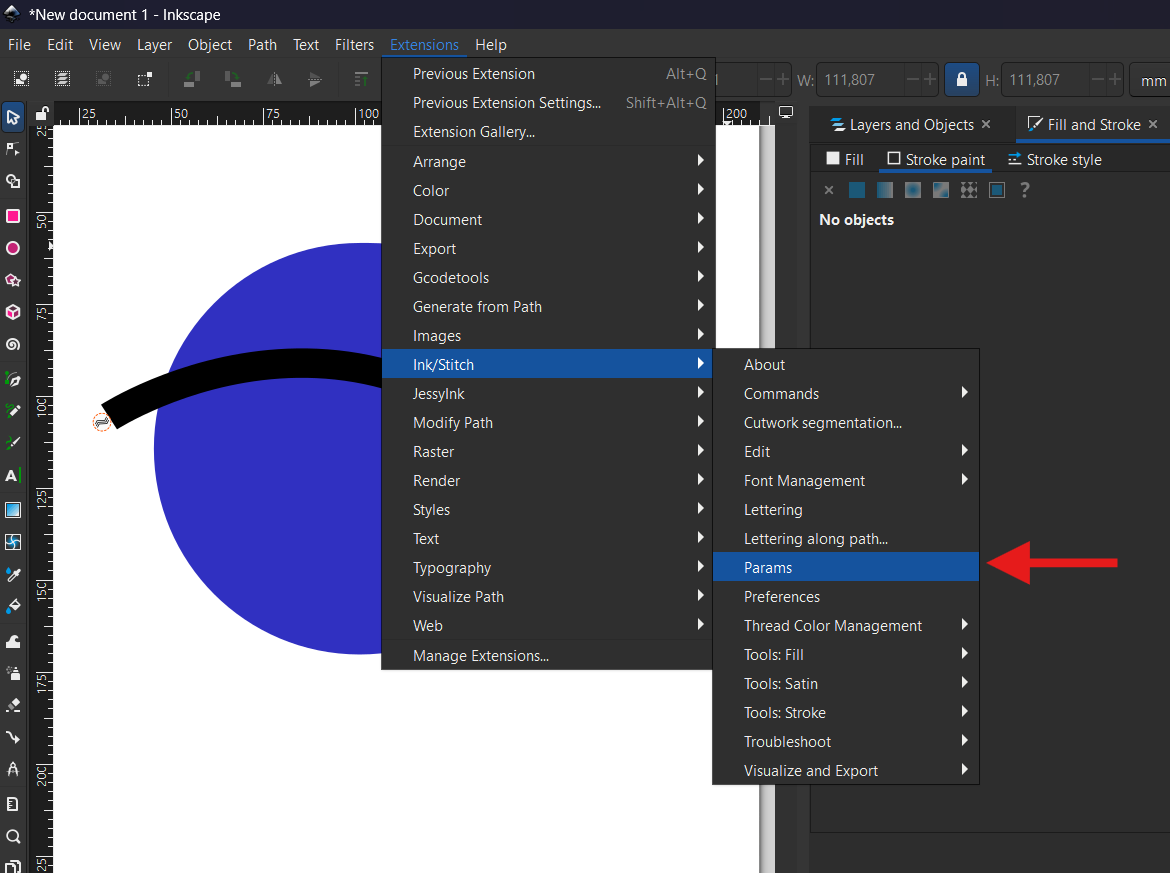The image size is (1170, 873).
Task: Open the Path menu
Action: coord(263,45)
